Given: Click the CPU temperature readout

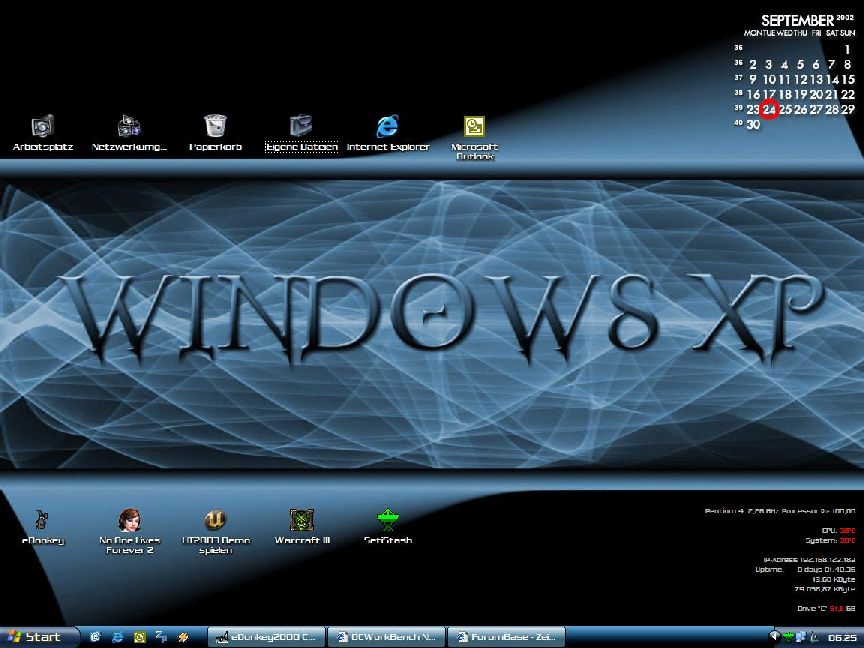Looking at the screenshot, I should pyautogui.click(x=838, y=530).
